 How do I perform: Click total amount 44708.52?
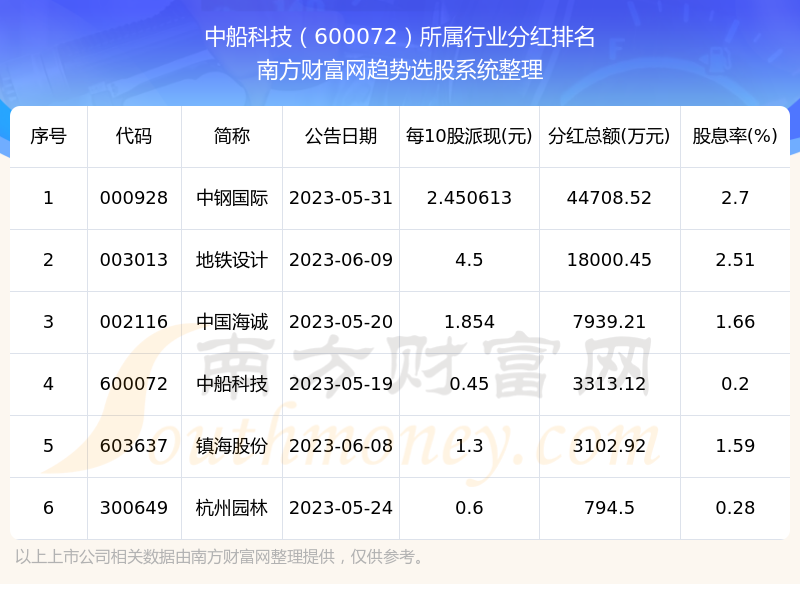(609, 198)
